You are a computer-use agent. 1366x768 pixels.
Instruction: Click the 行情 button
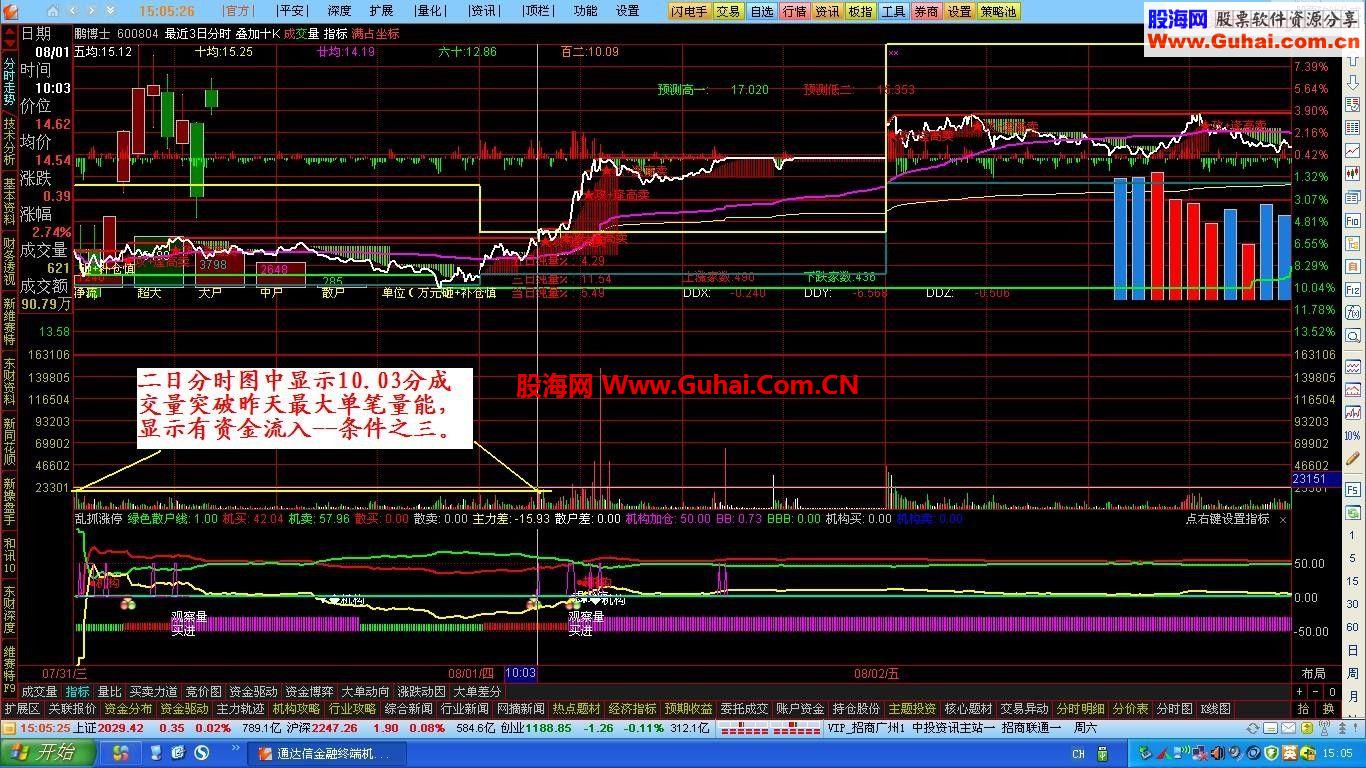tap(794, 11)
